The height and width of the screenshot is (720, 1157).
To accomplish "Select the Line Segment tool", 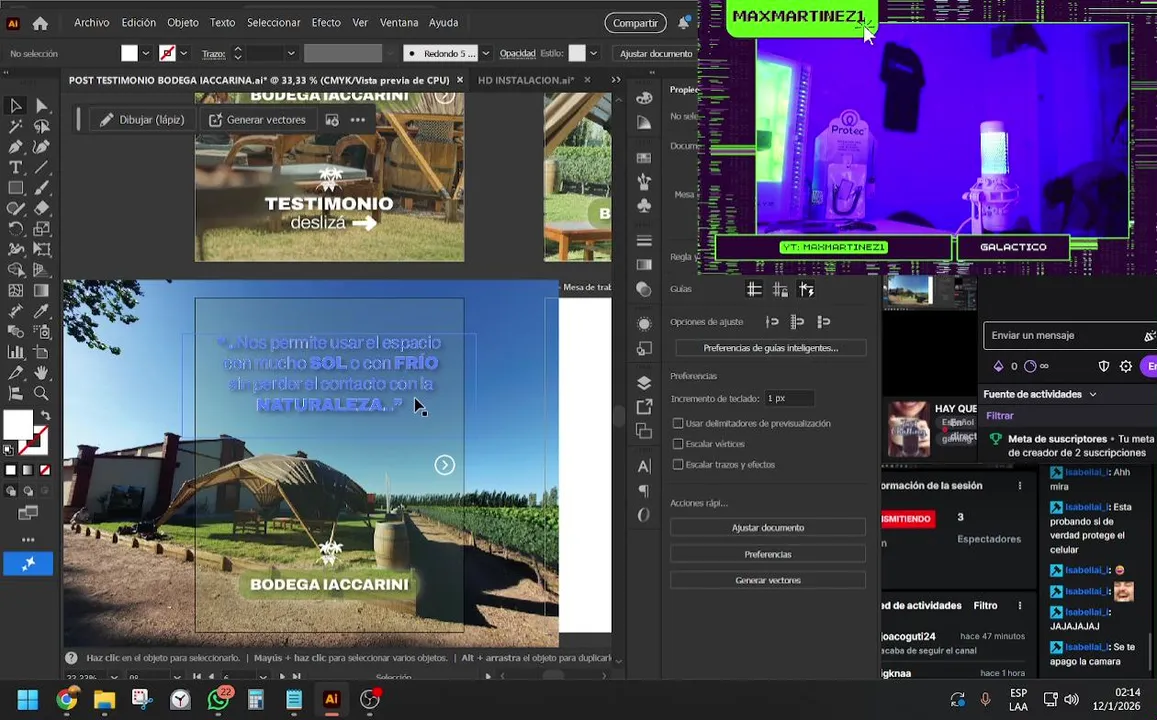I will point(41,167).
